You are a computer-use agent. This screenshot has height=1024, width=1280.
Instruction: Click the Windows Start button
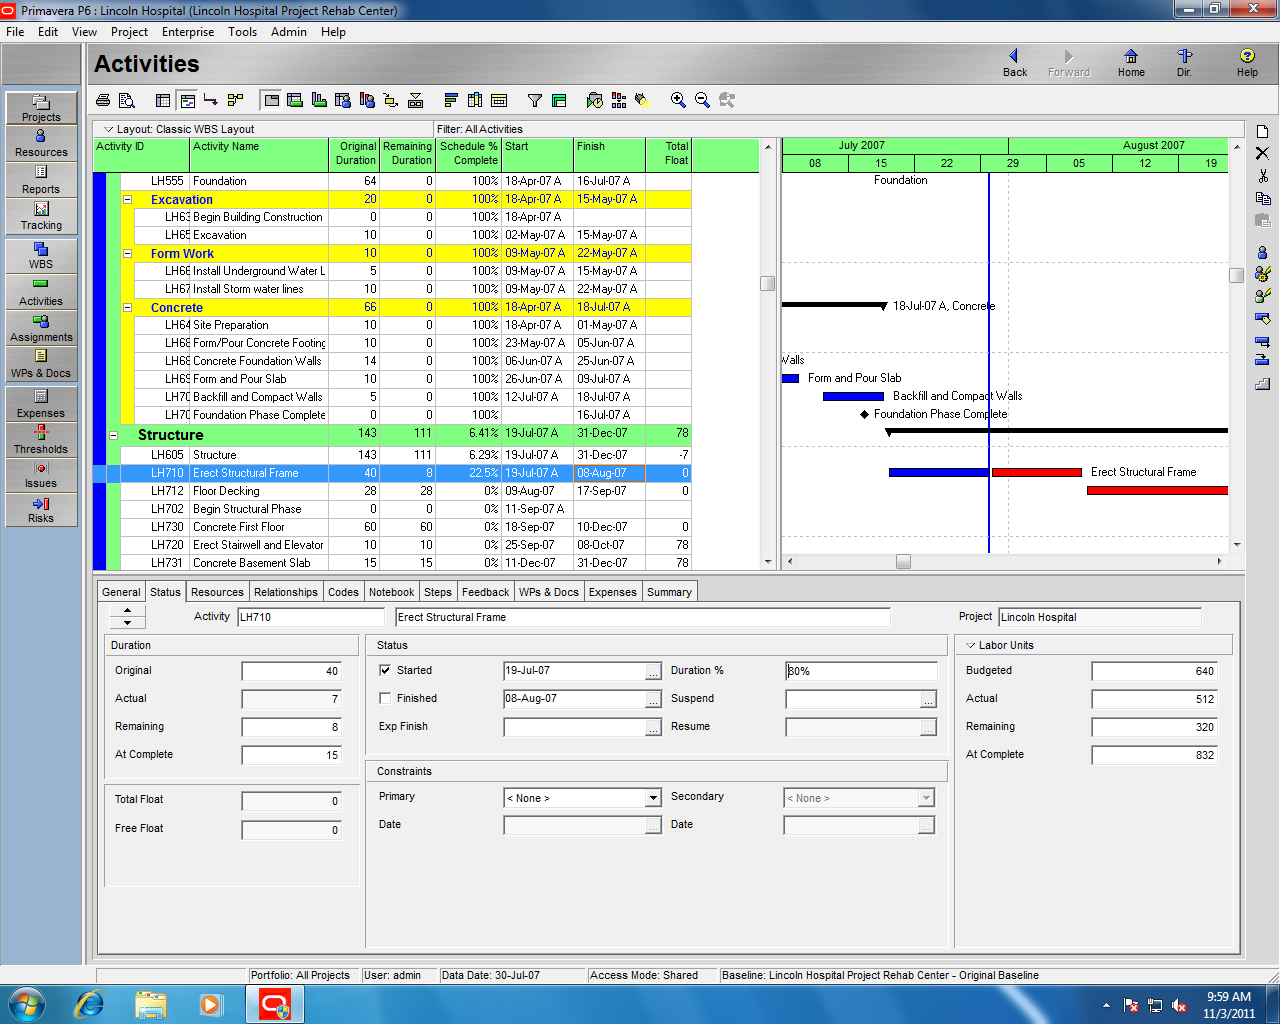[25, 1004]
